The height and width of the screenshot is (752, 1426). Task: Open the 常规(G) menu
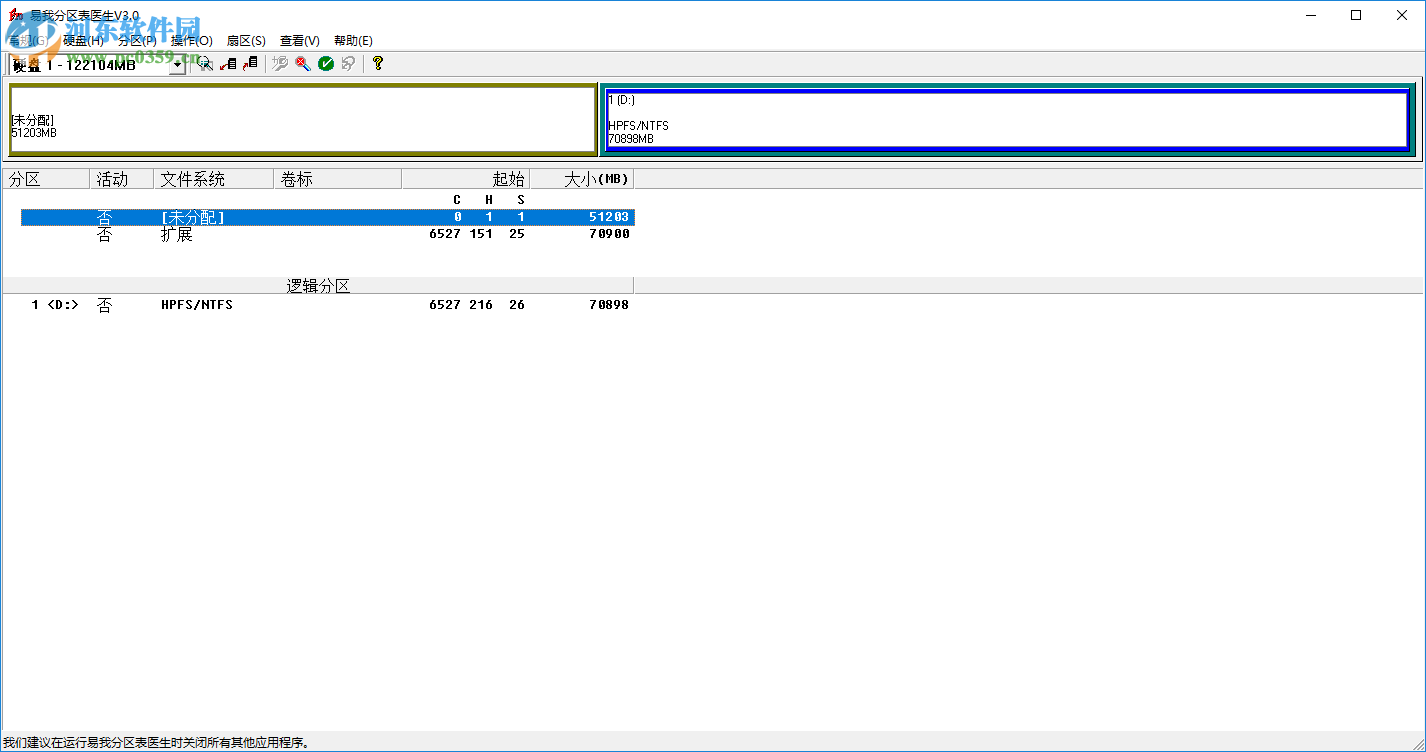[x=28, y=41]
